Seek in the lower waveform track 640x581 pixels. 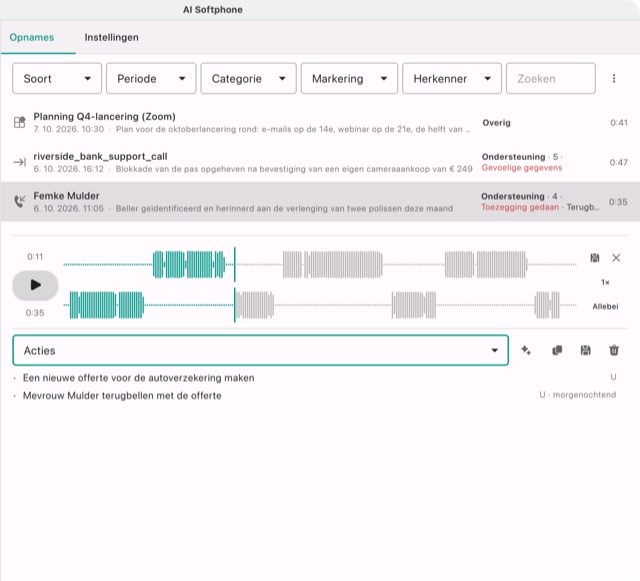(320, 305)
